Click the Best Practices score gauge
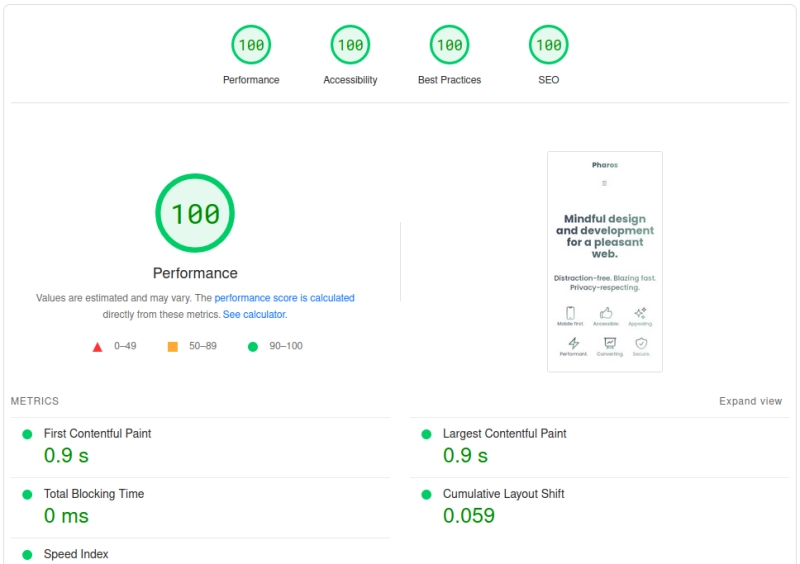800x564 pixels. point(449,45)
